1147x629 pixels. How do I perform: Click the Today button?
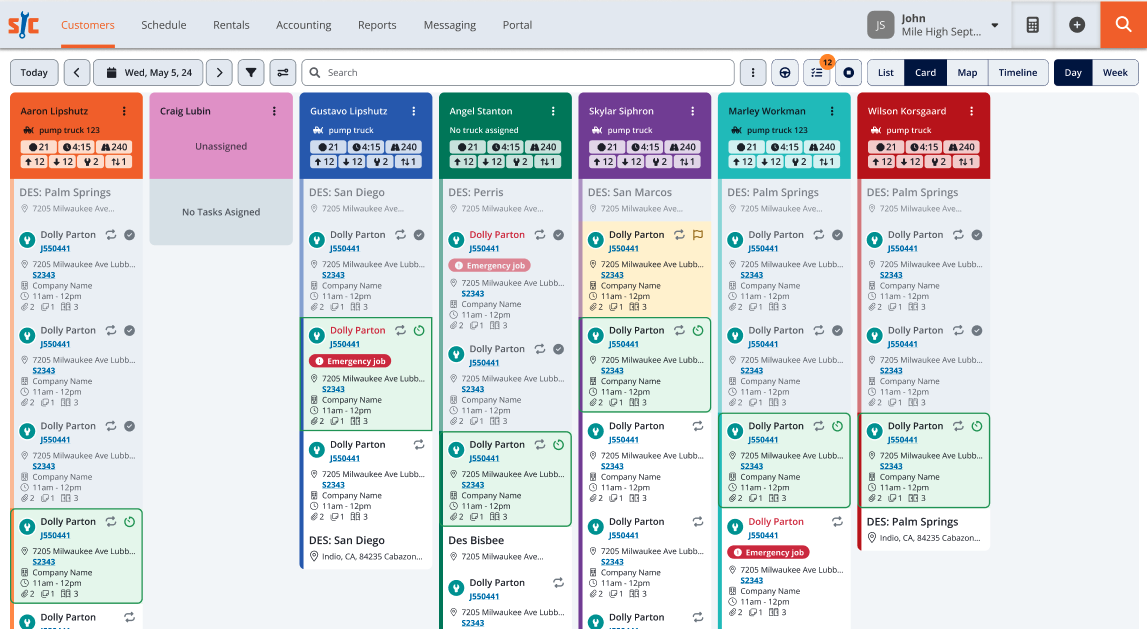[x=34, y=72]
